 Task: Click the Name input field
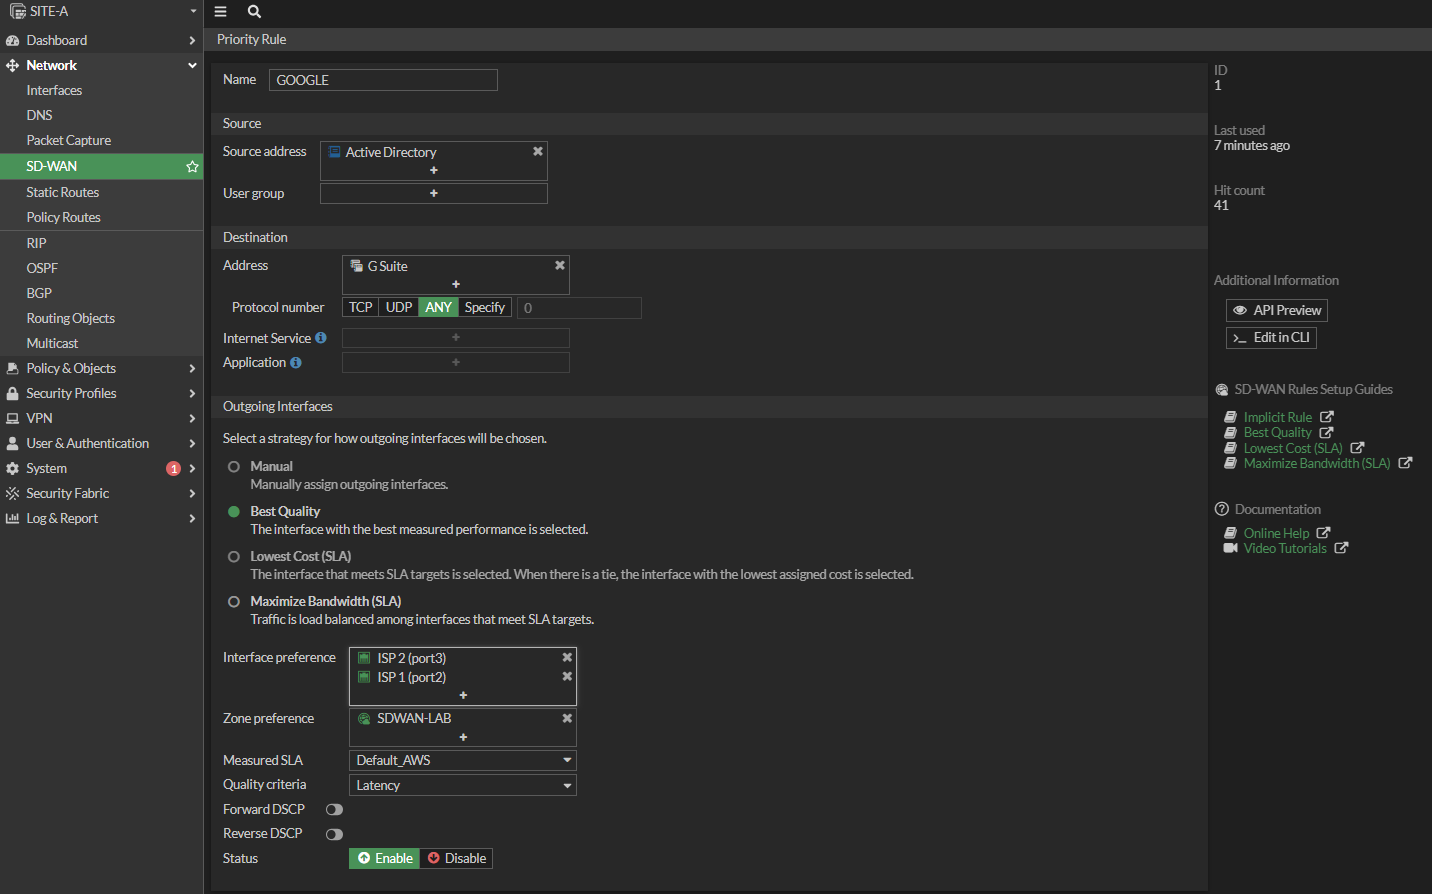coord(383,80)
